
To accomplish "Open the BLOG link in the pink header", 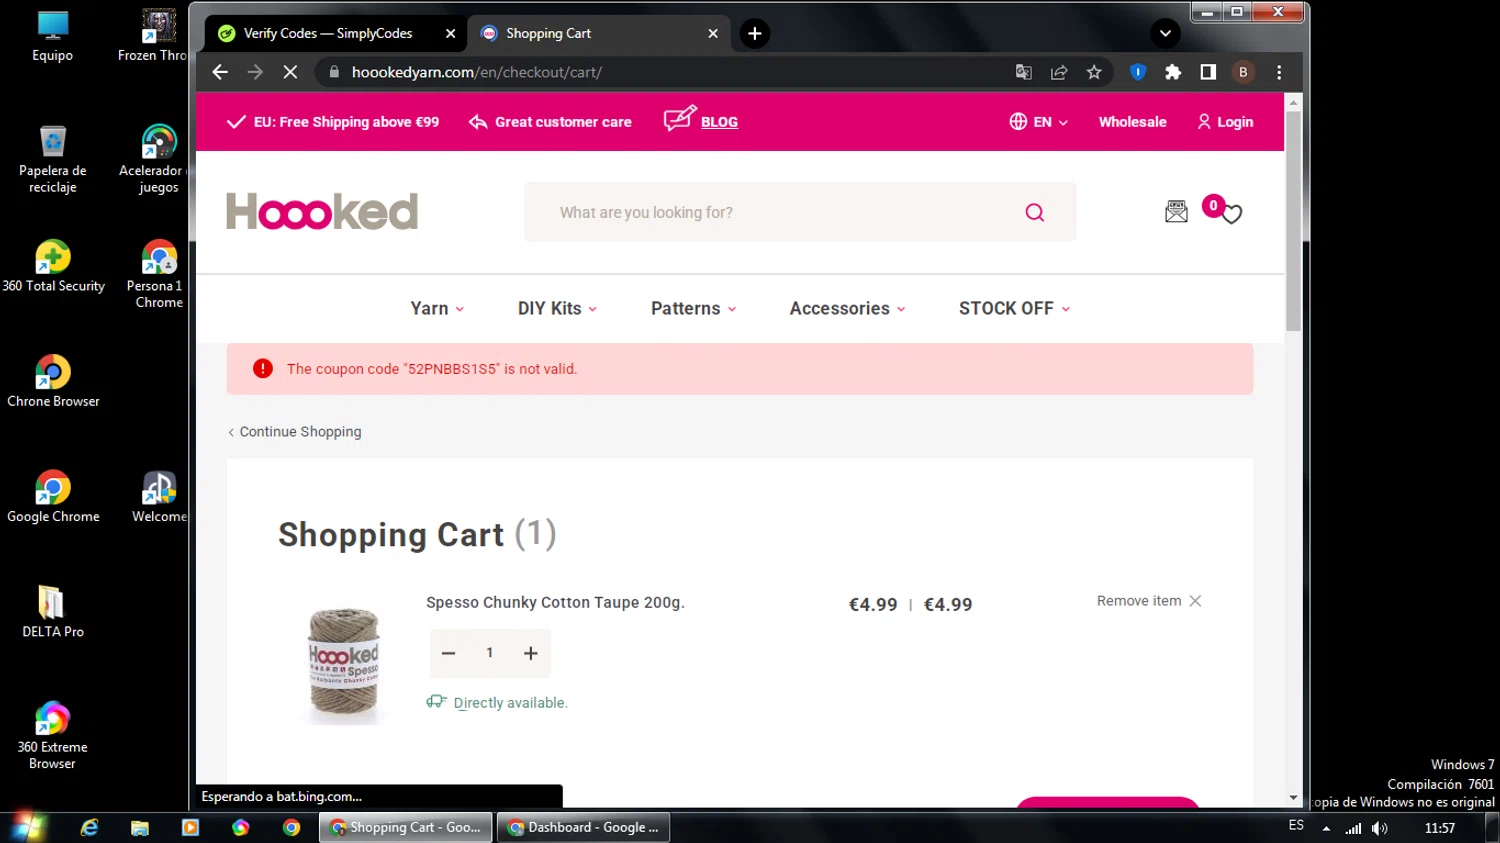I will [x=719, y=122].
